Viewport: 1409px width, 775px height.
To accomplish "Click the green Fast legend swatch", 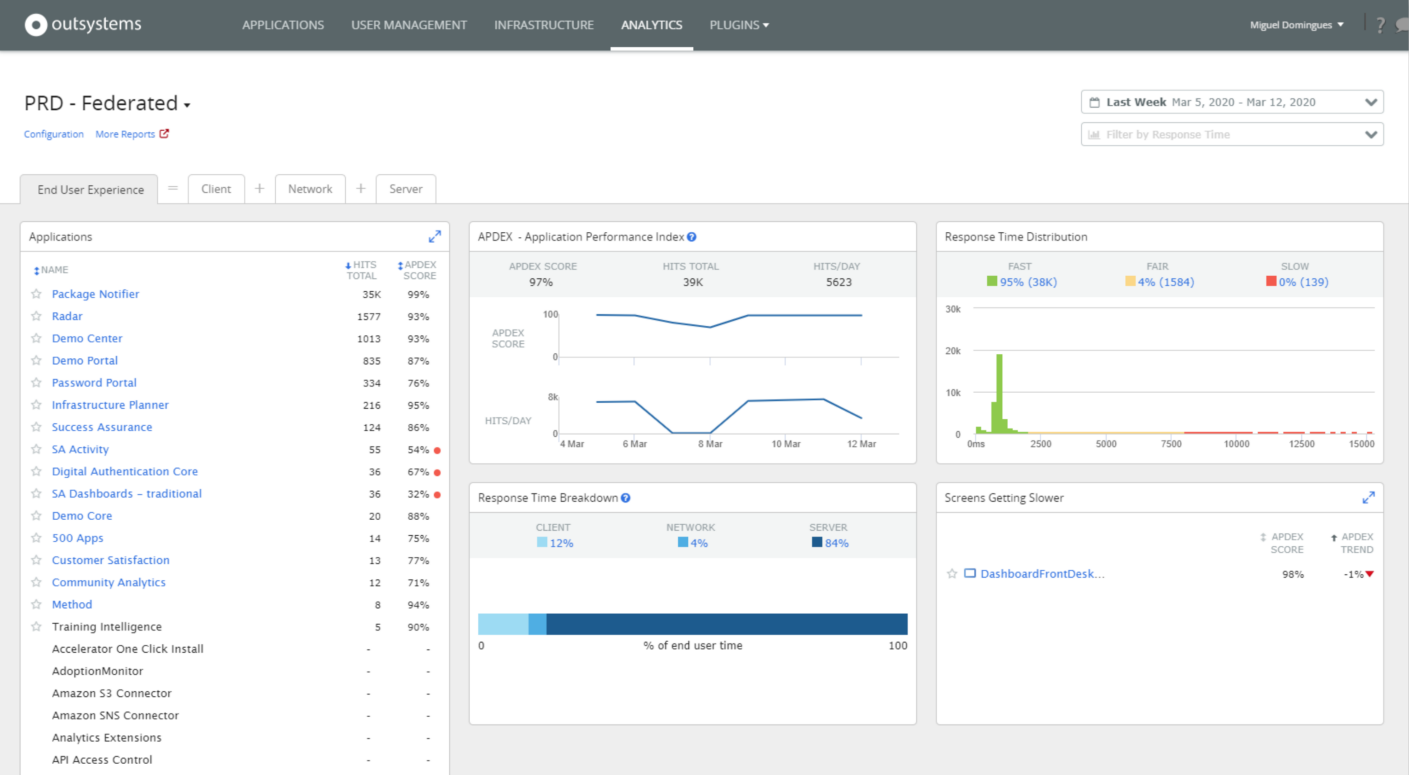I will pyautogui.click(x=992, y=282).
